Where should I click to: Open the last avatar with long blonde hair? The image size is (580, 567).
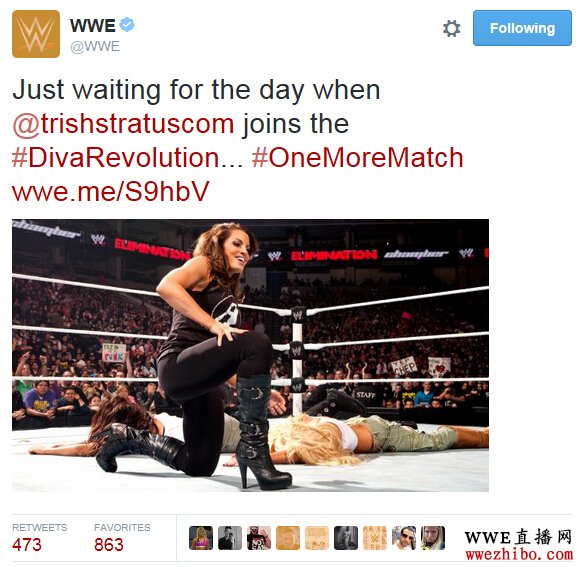(433, 538)
